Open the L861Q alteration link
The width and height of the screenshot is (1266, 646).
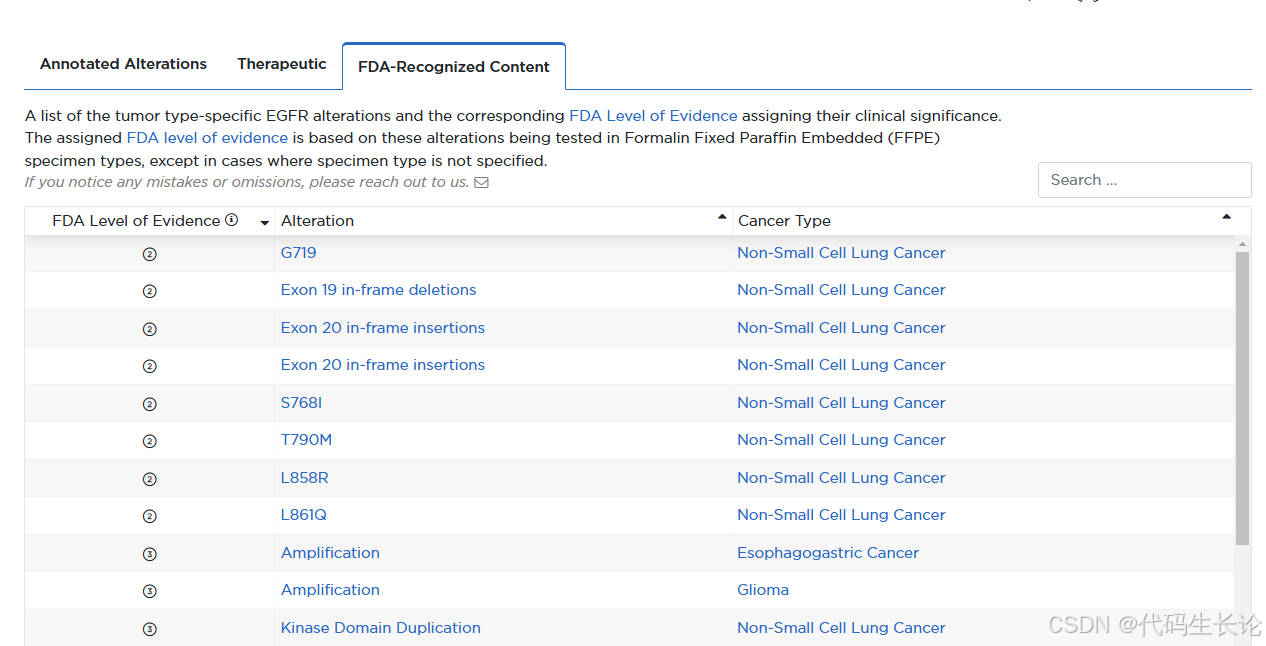pyautogui.click(x=304, y=515)
